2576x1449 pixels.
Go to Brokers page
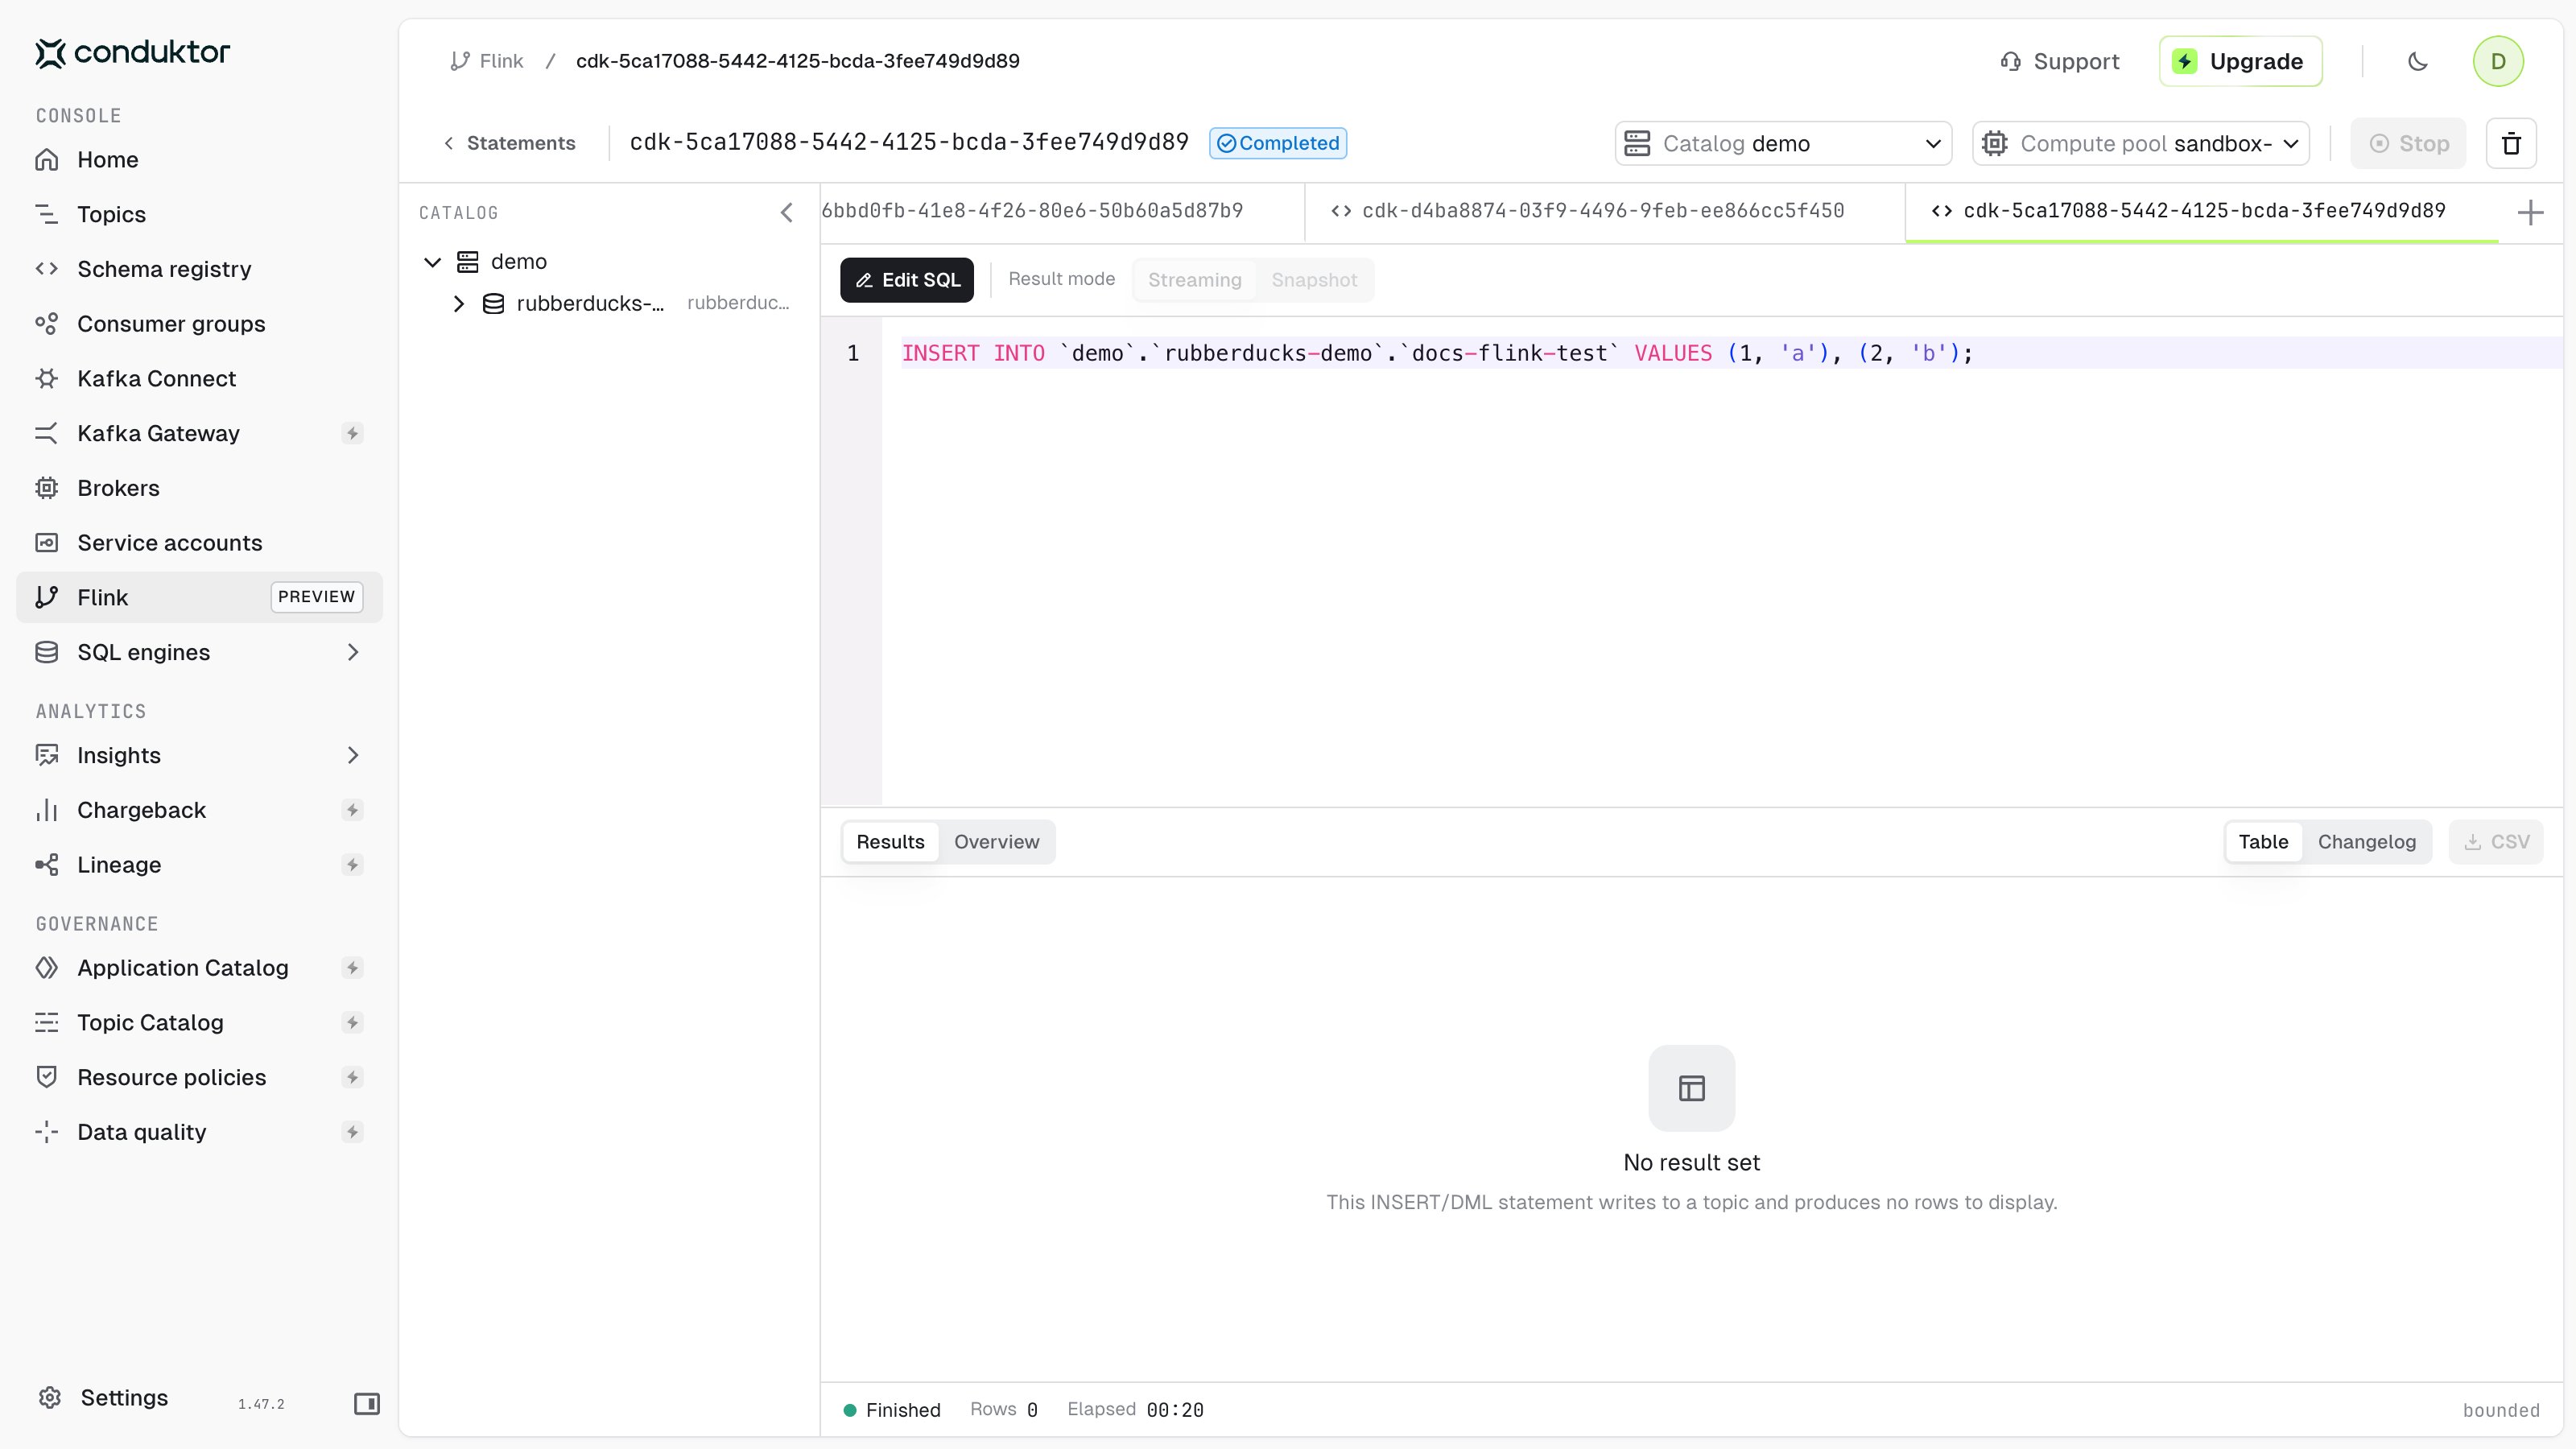click(x=199, y=488)
